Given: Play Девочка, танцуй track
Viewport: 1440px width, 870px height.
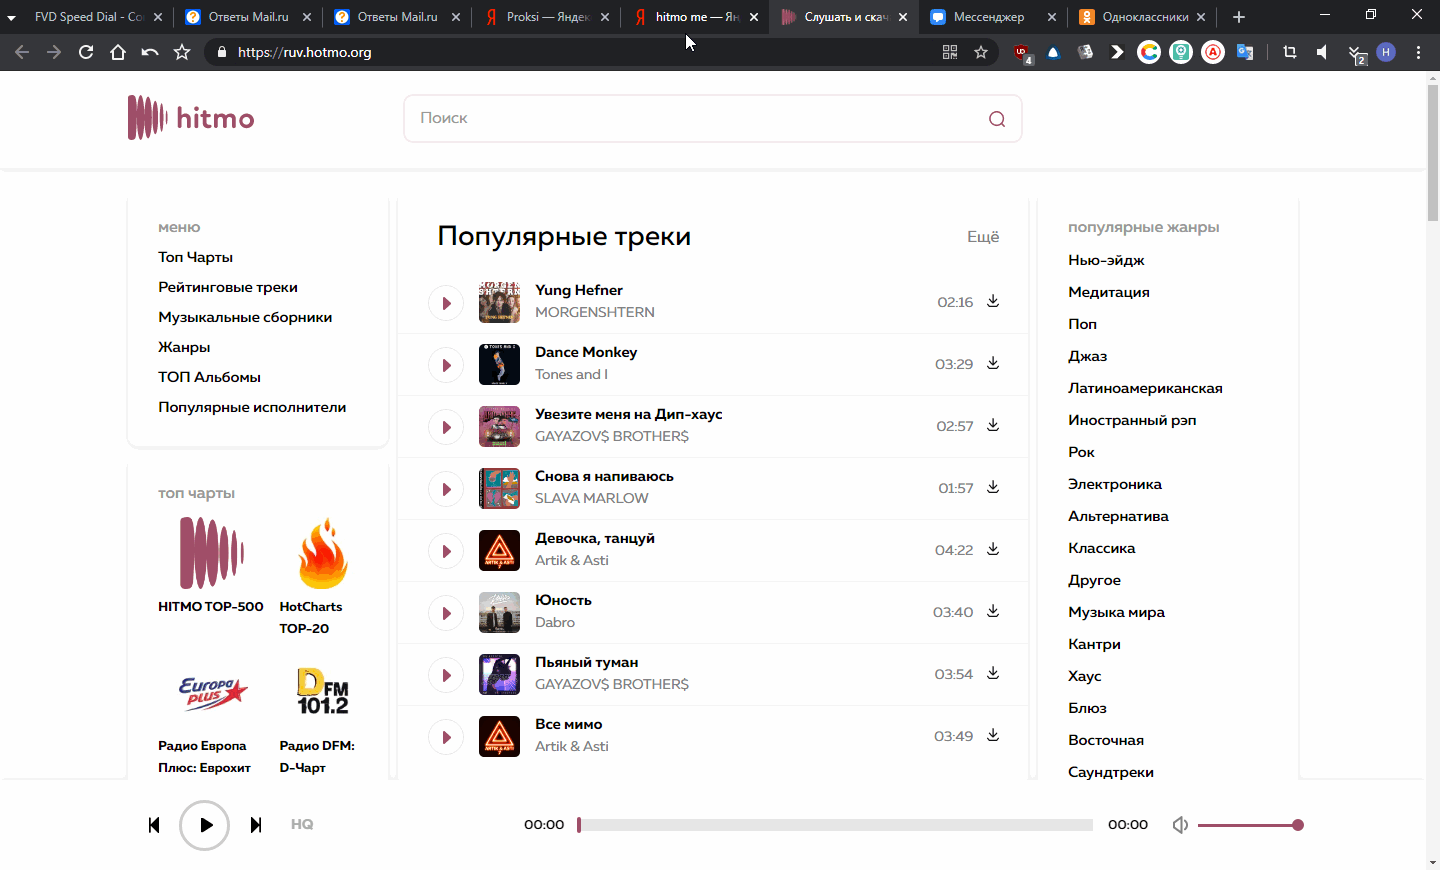Looking at the screenshot, I should pos(446,551).
